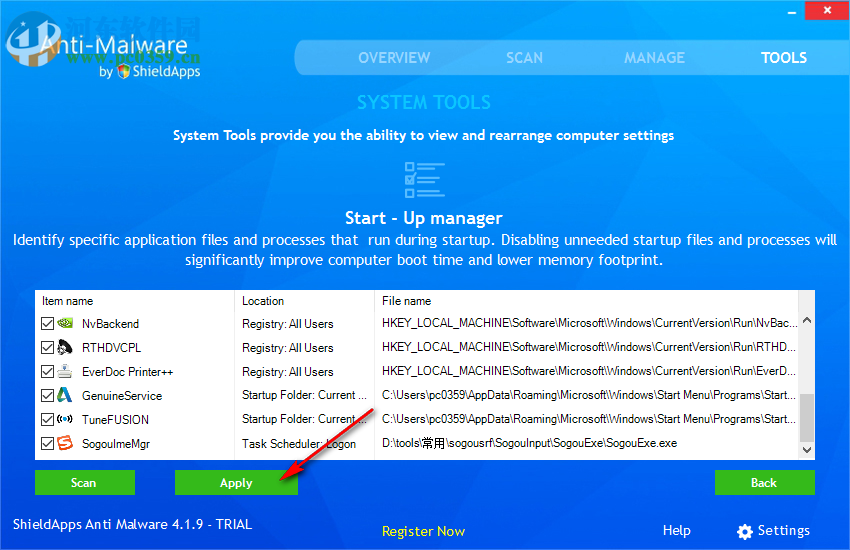Click the Apply button
This screenshot has width=850, height=550.
(x=236, y=482)
